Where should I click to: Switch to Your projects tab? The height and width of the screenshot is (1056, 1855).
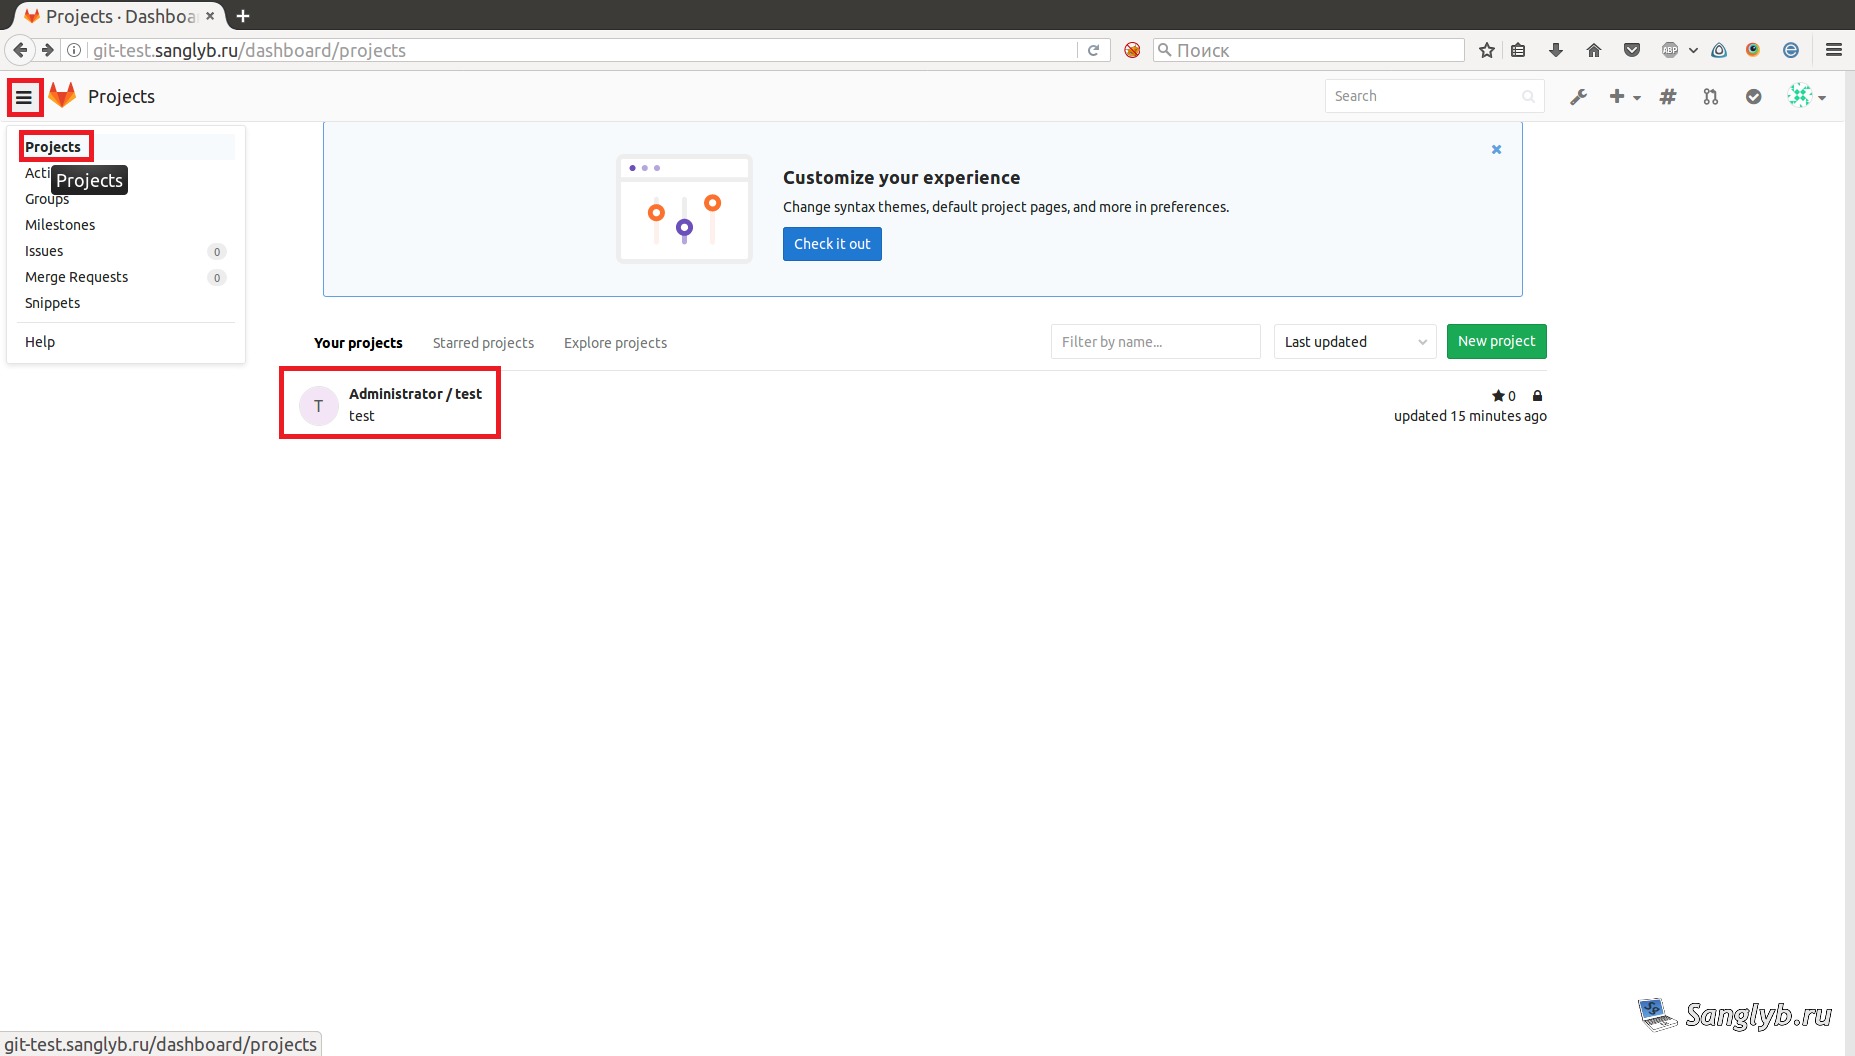point(358,343)
